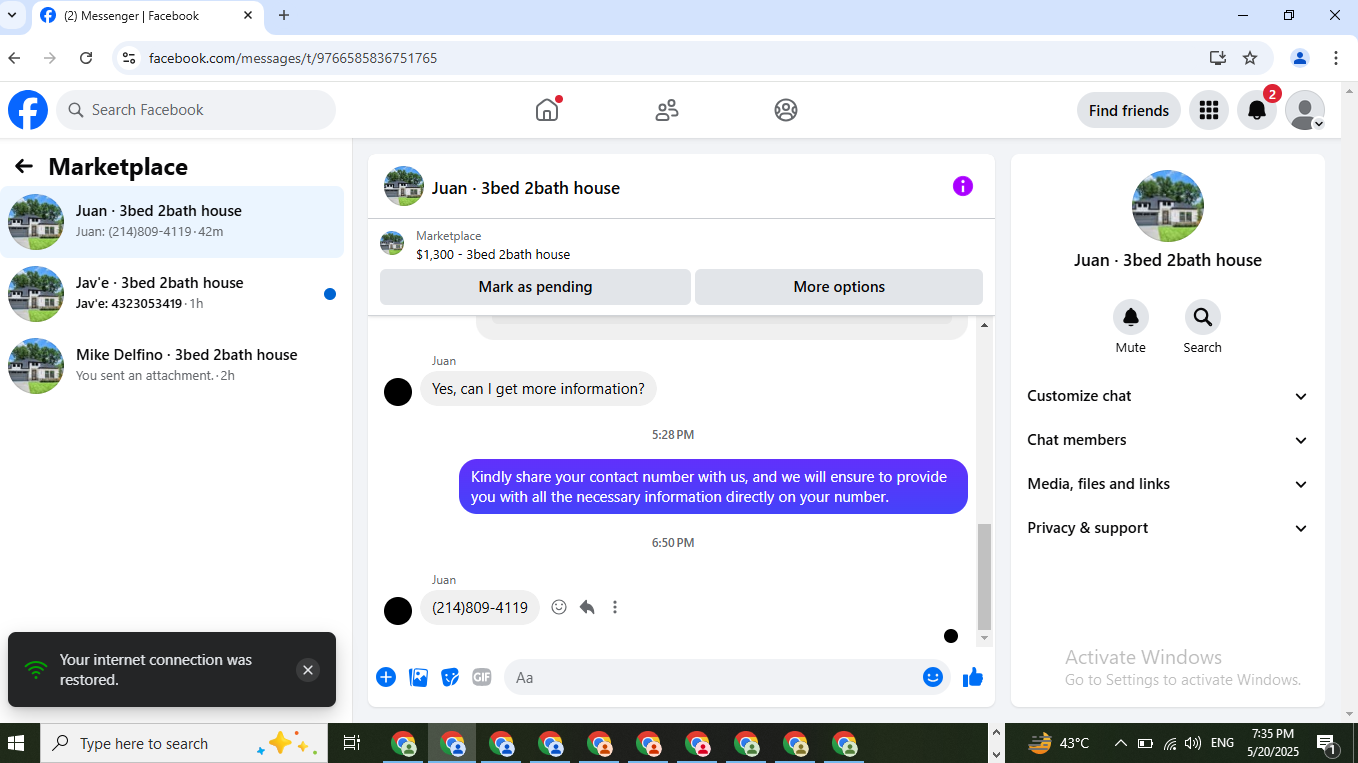The width and height of the screenshot is (1358, 763).
Task: Open more actions plus icon in composer
Action: click(386, 677)
